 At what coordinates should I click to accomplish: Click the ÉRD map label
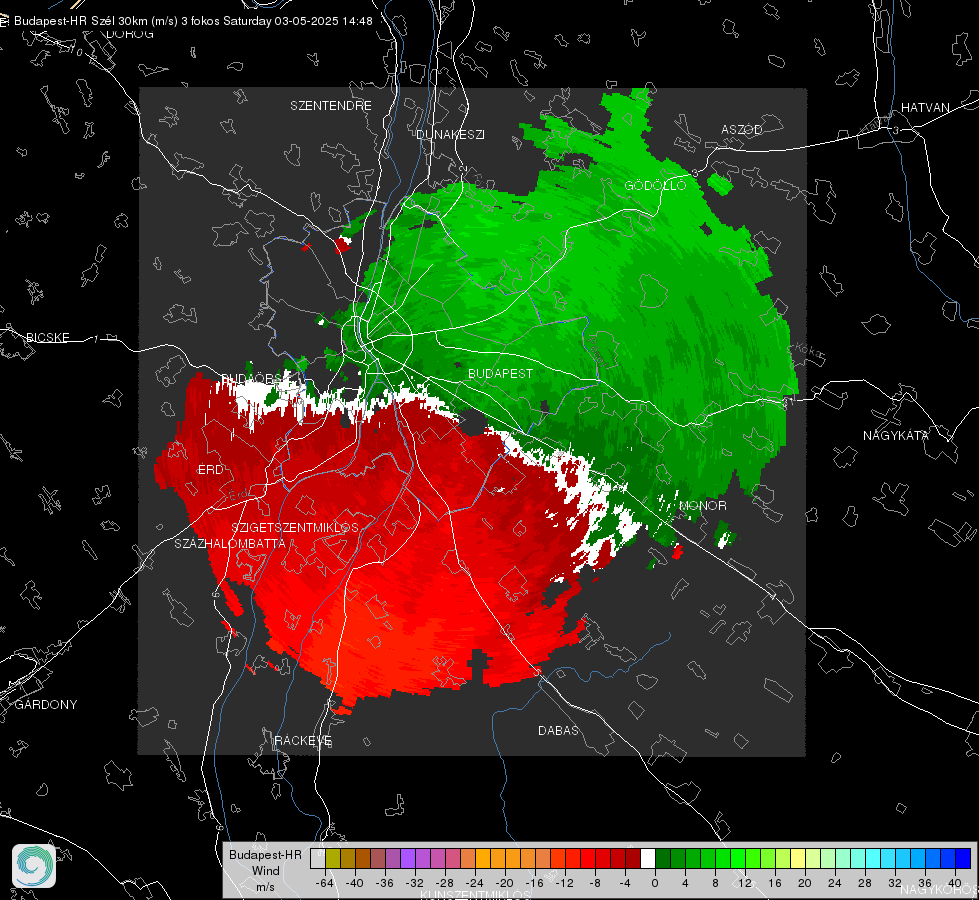210,469
